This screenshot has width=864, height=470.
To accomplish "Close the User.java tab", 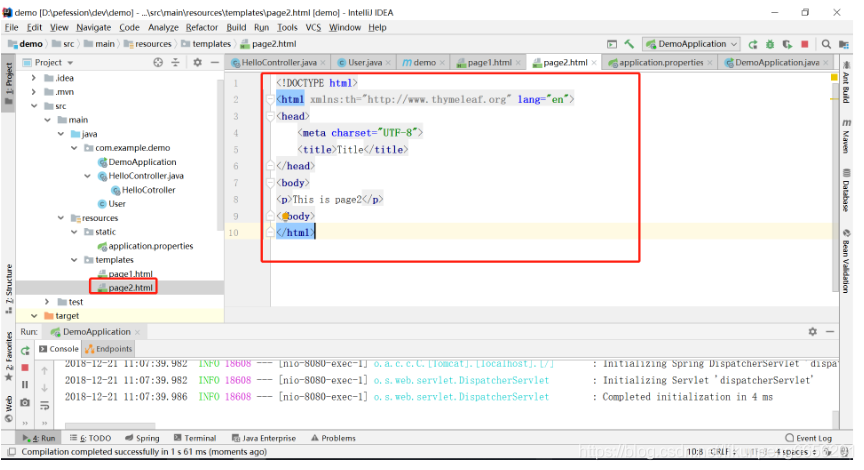I will (388, 63).
